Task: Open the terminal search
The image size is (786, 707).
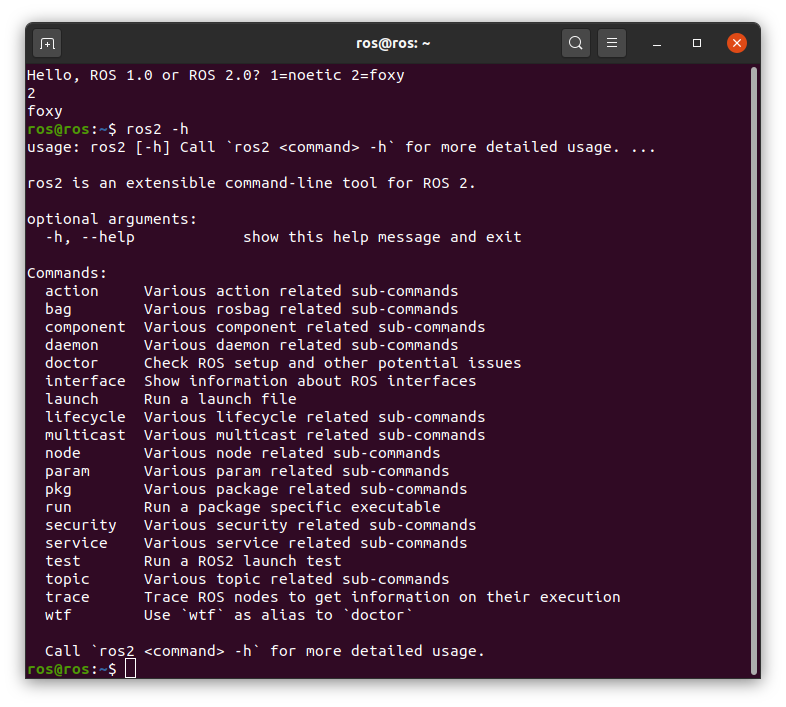Action: coord(575,43)
